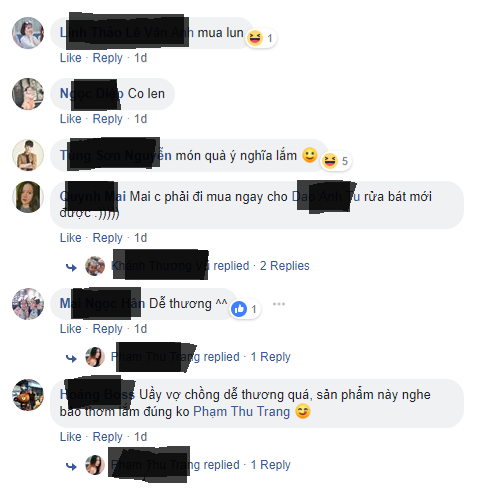This screenshot has width=480, height=496.
Task: Expand the '2 Replies' thread
Action: (x=285, y=266)
